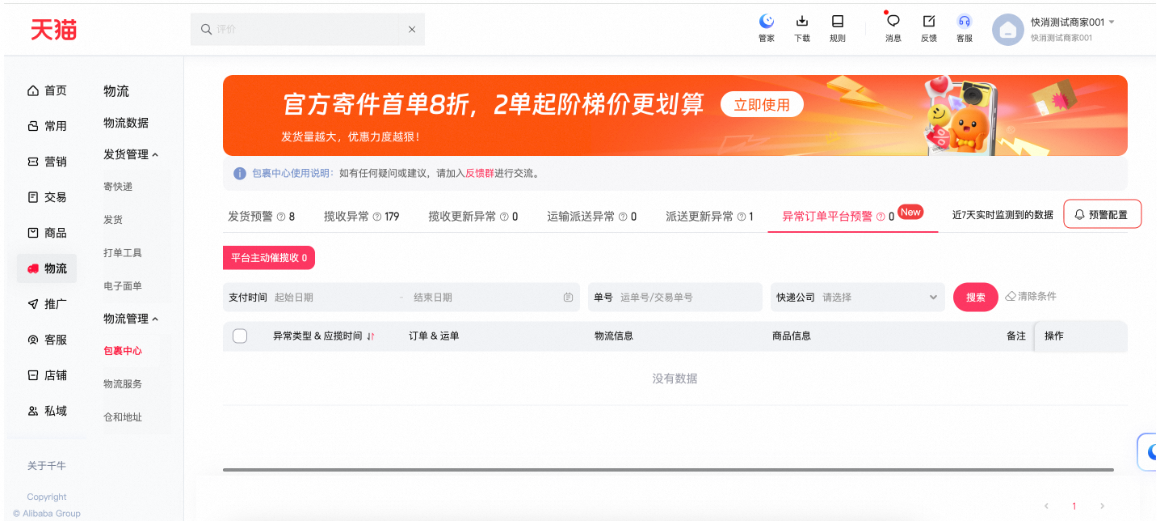Go to 首页 in the sidebar

48,91
